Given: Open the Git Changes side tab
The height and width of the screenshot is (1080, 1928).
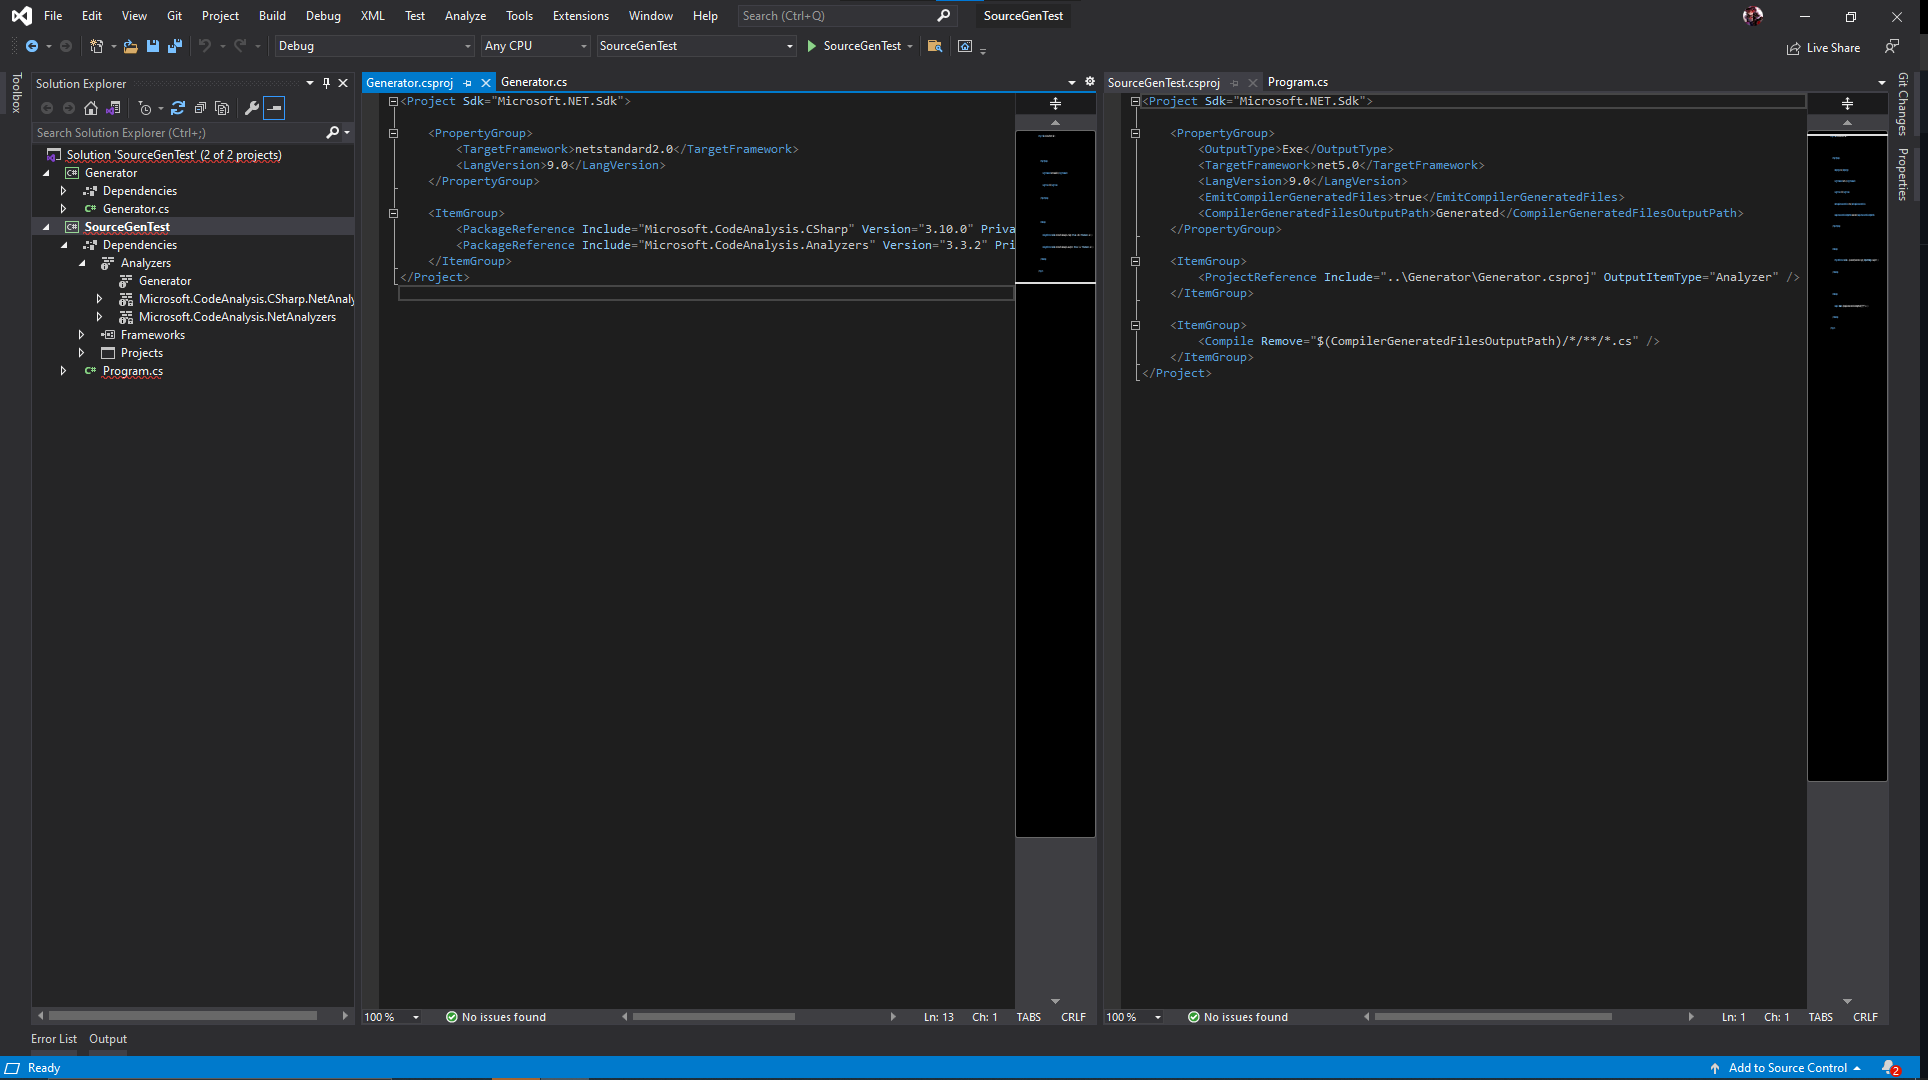Looking at the screenshot, I should point(1903,104).
